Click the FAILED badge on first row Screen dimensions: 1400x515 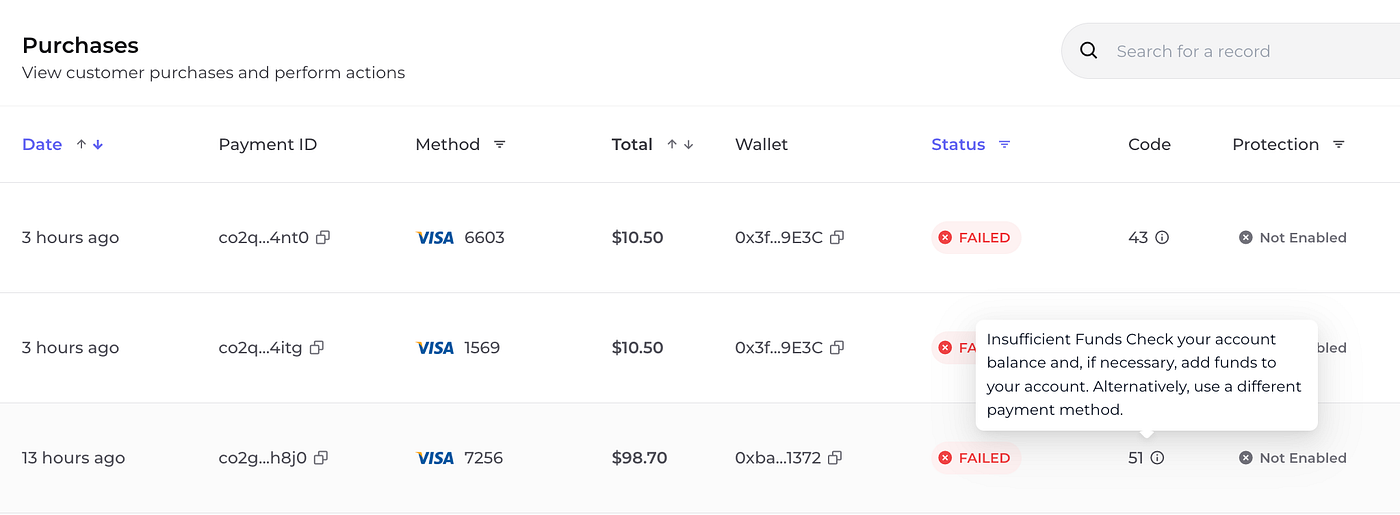pyautogui.click(x=976, y=238)
